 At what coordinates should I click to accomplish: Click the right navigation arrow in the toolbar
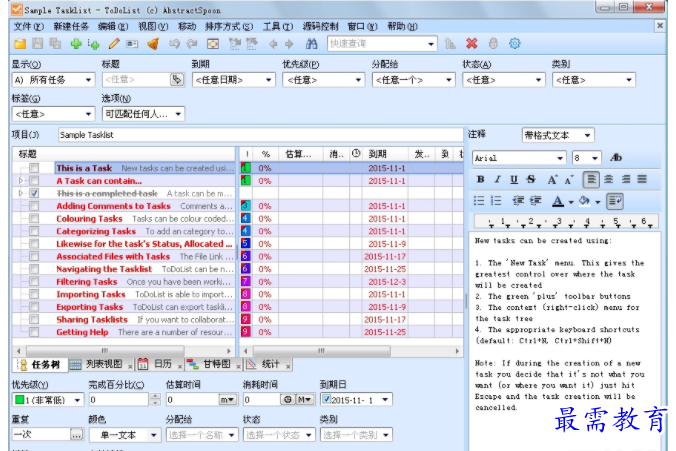point(289,44)
